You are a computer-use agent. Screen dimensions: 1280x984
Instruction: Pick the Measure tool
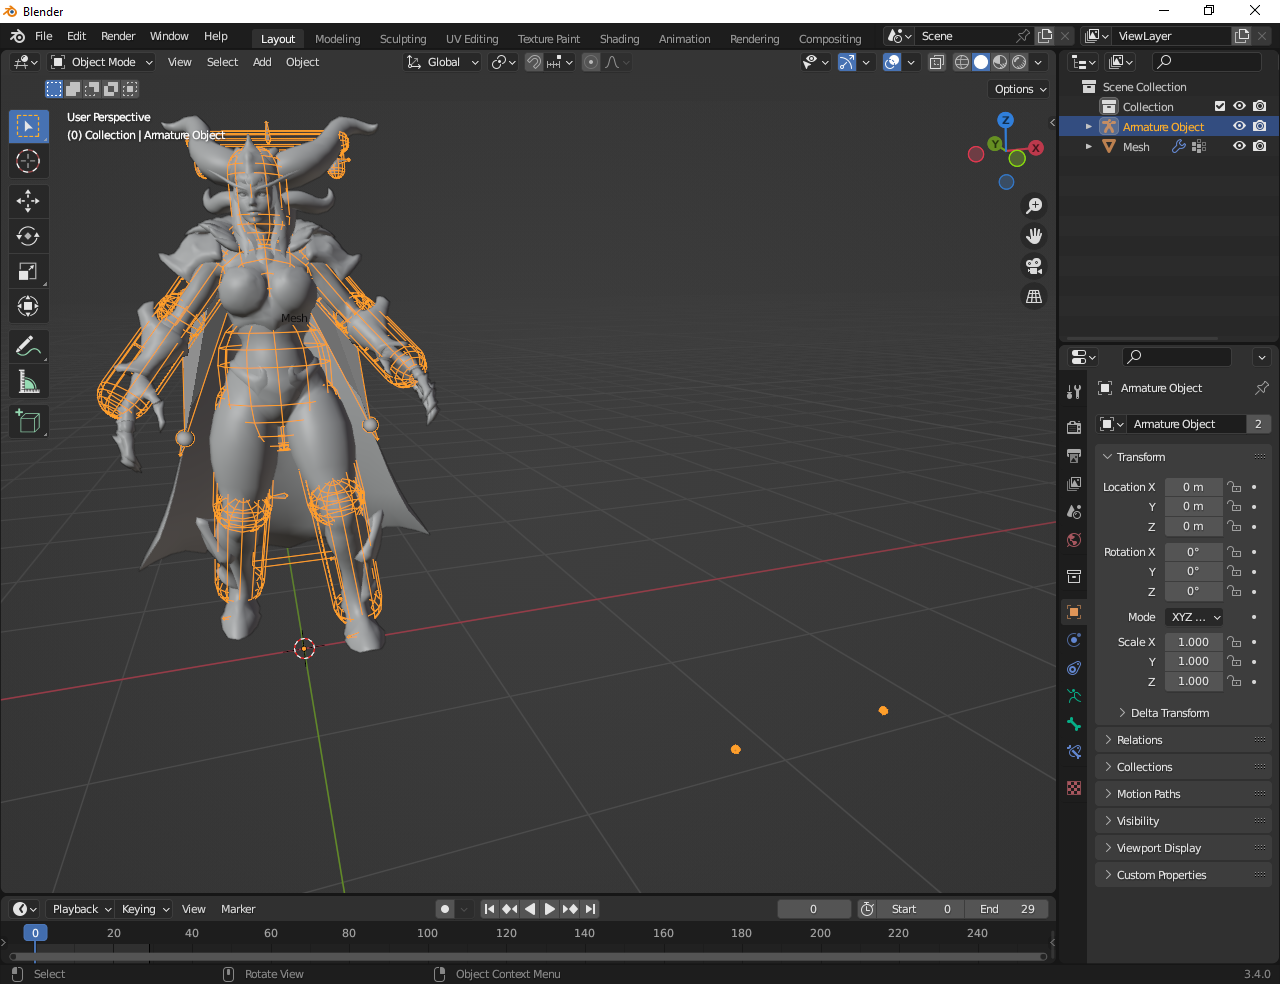coord(28,382)
